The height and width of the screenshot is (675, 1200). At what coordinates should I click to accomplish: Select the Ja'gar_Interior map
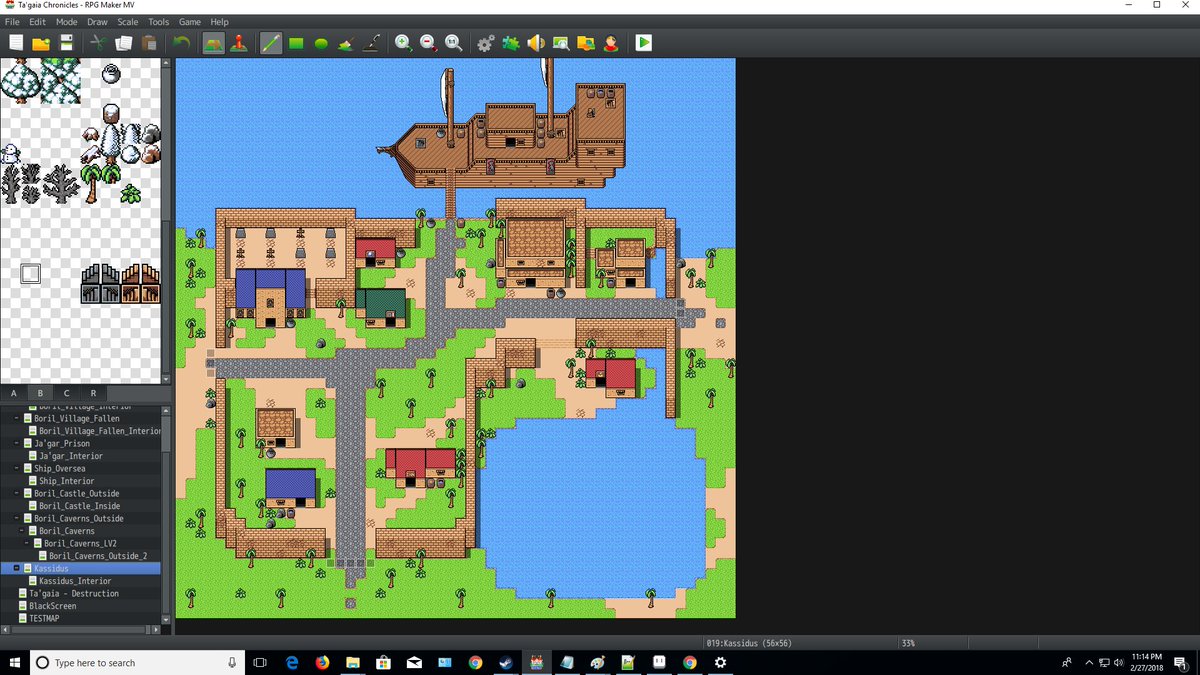[71, 456]
